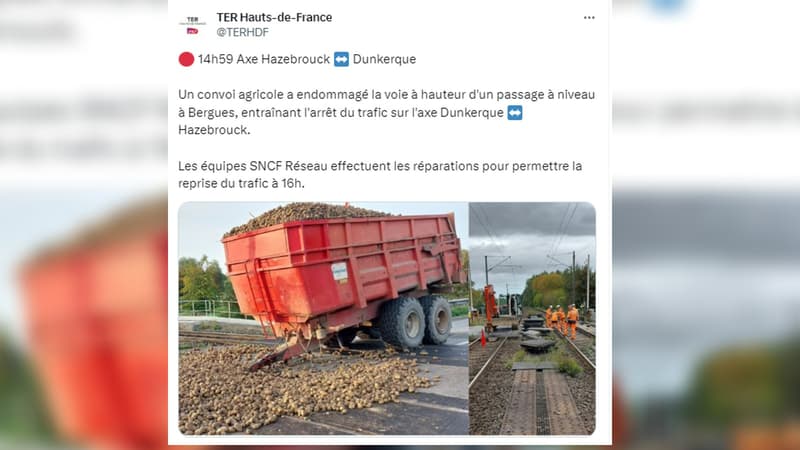Click the '14h59' time text
This screenshot has height=450, width=800.
pos(215,59)
